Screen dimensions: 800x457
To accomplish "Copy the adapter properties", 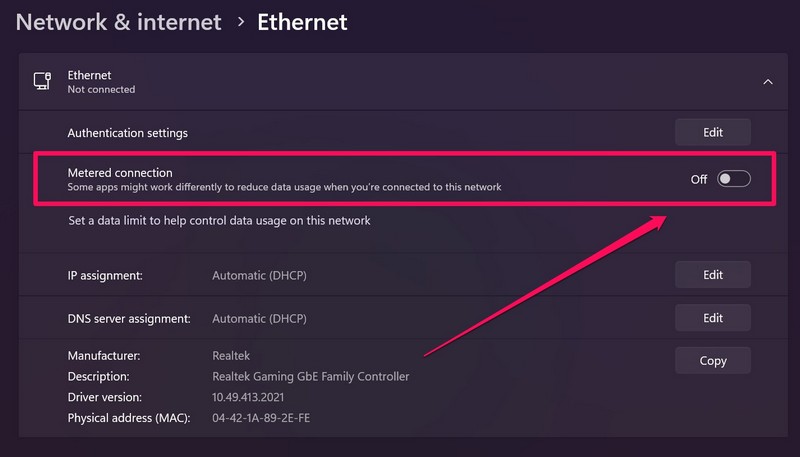I will click(x=712, y=361).
